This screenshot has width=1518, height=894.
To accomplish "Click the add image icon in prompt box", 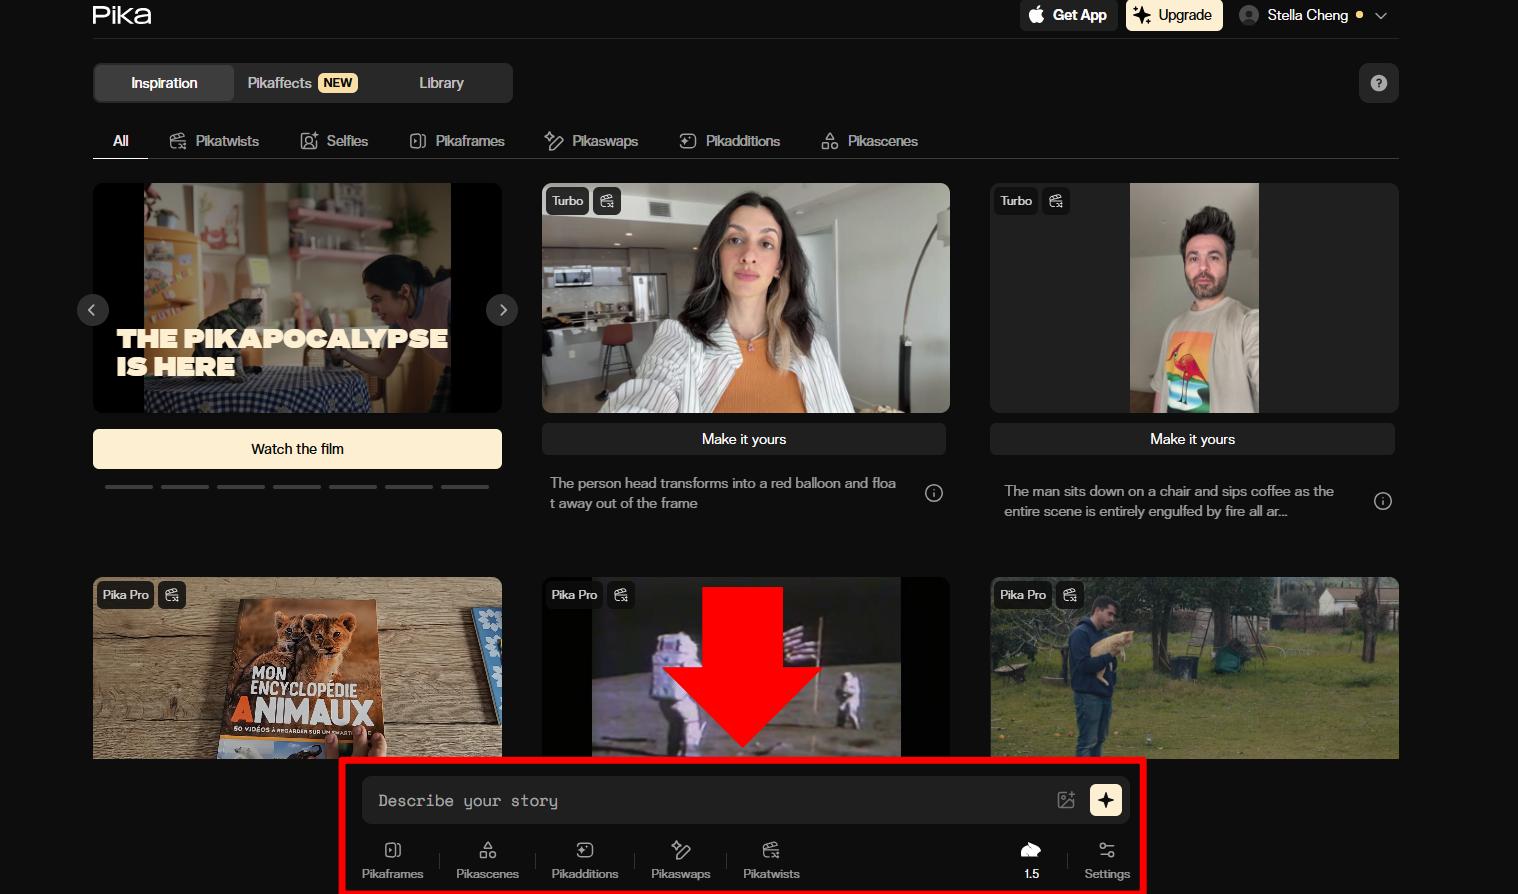I will [1066, 800].
